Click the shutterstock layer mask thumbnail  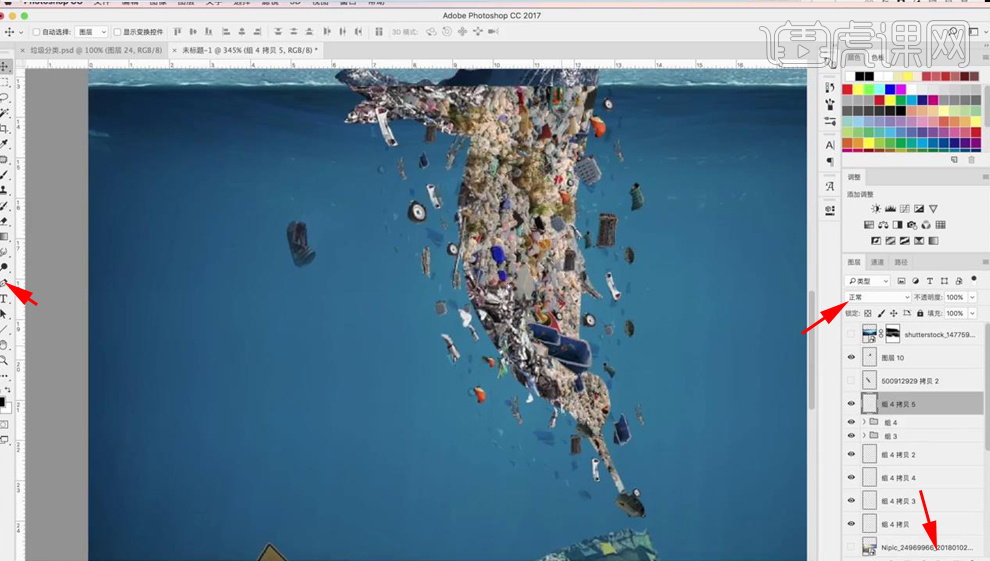(x=893, y=334)
